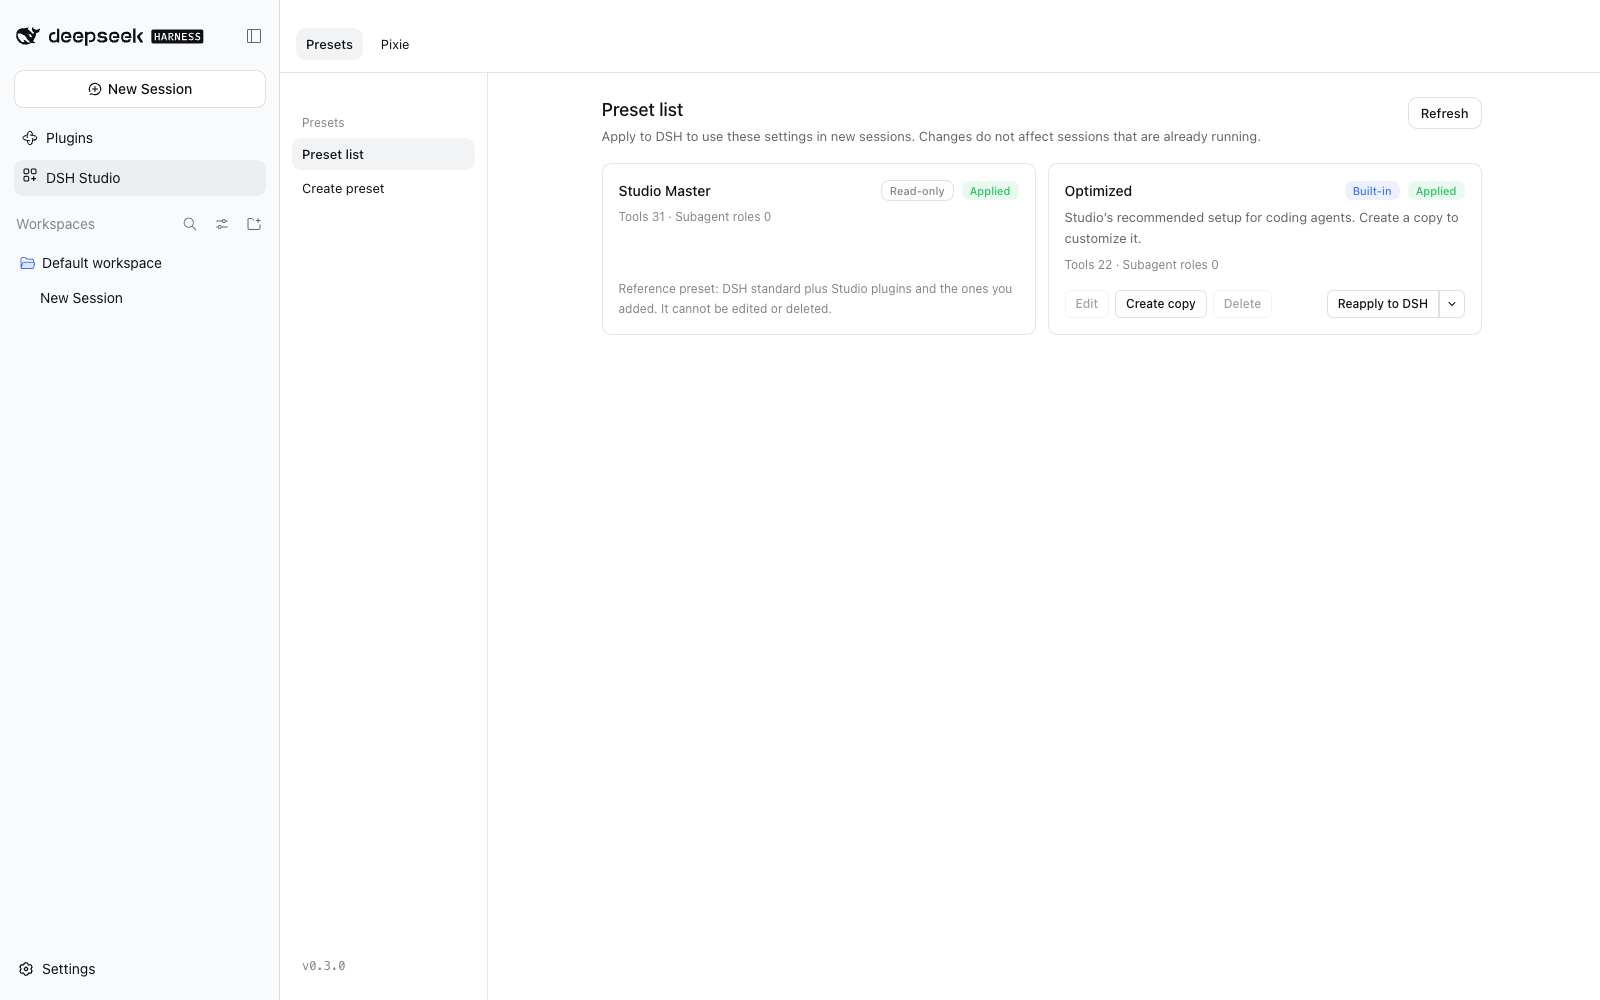Click the DeepSeek whale logo
The width and height of the screenshot is (1600, 1000).
28,36
